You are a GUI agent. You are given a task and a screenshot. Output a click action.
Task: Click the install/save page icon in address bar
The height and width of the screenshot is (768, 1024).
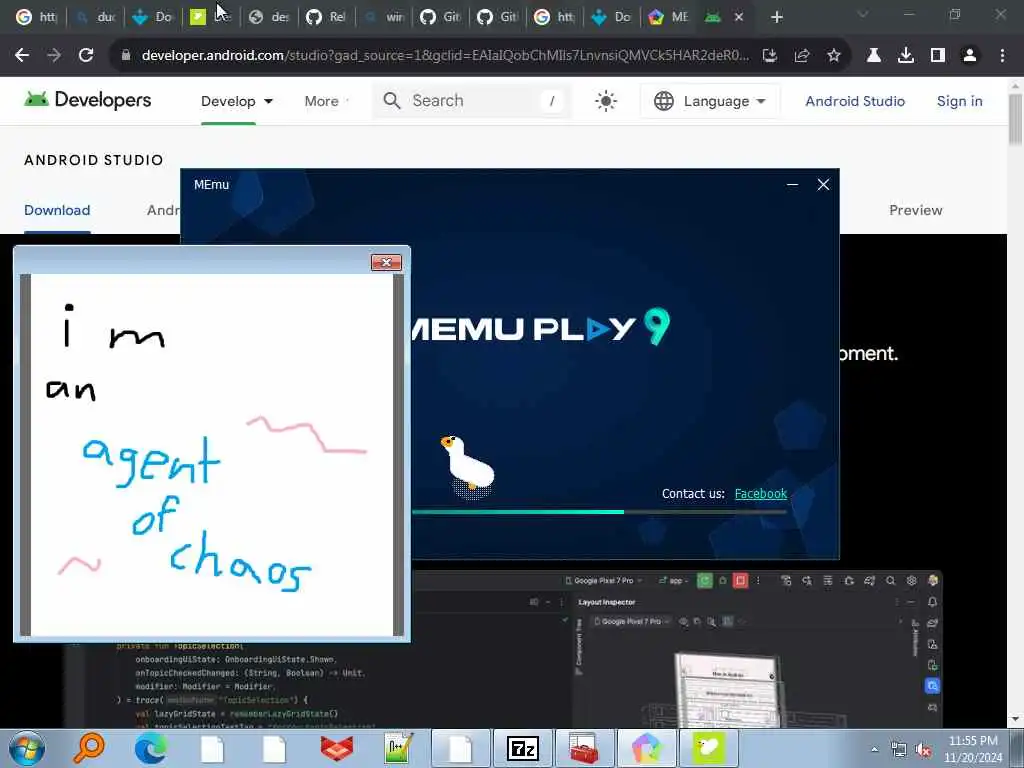[770, 56]
